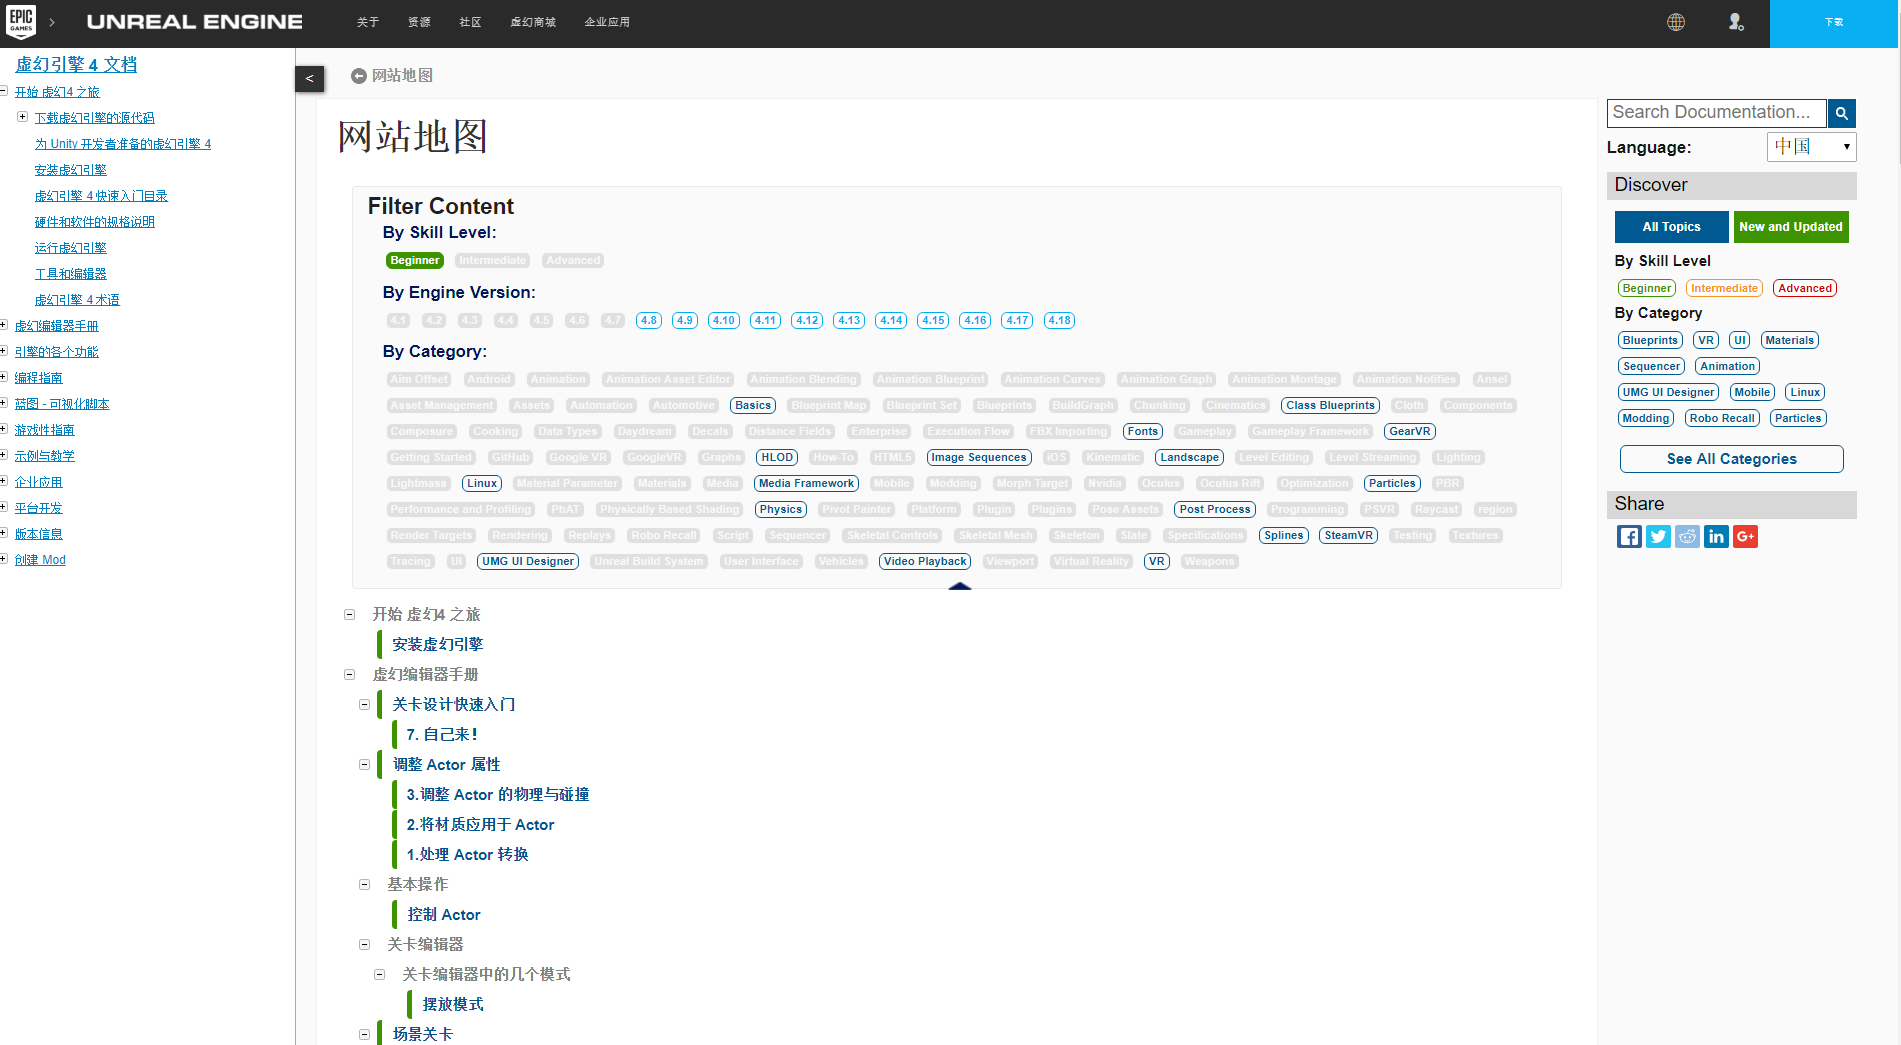The height and width of the screenshot is (1045, 1901).
Task: Toggle the HLOD category filter
Action: (x=776, y=458)
